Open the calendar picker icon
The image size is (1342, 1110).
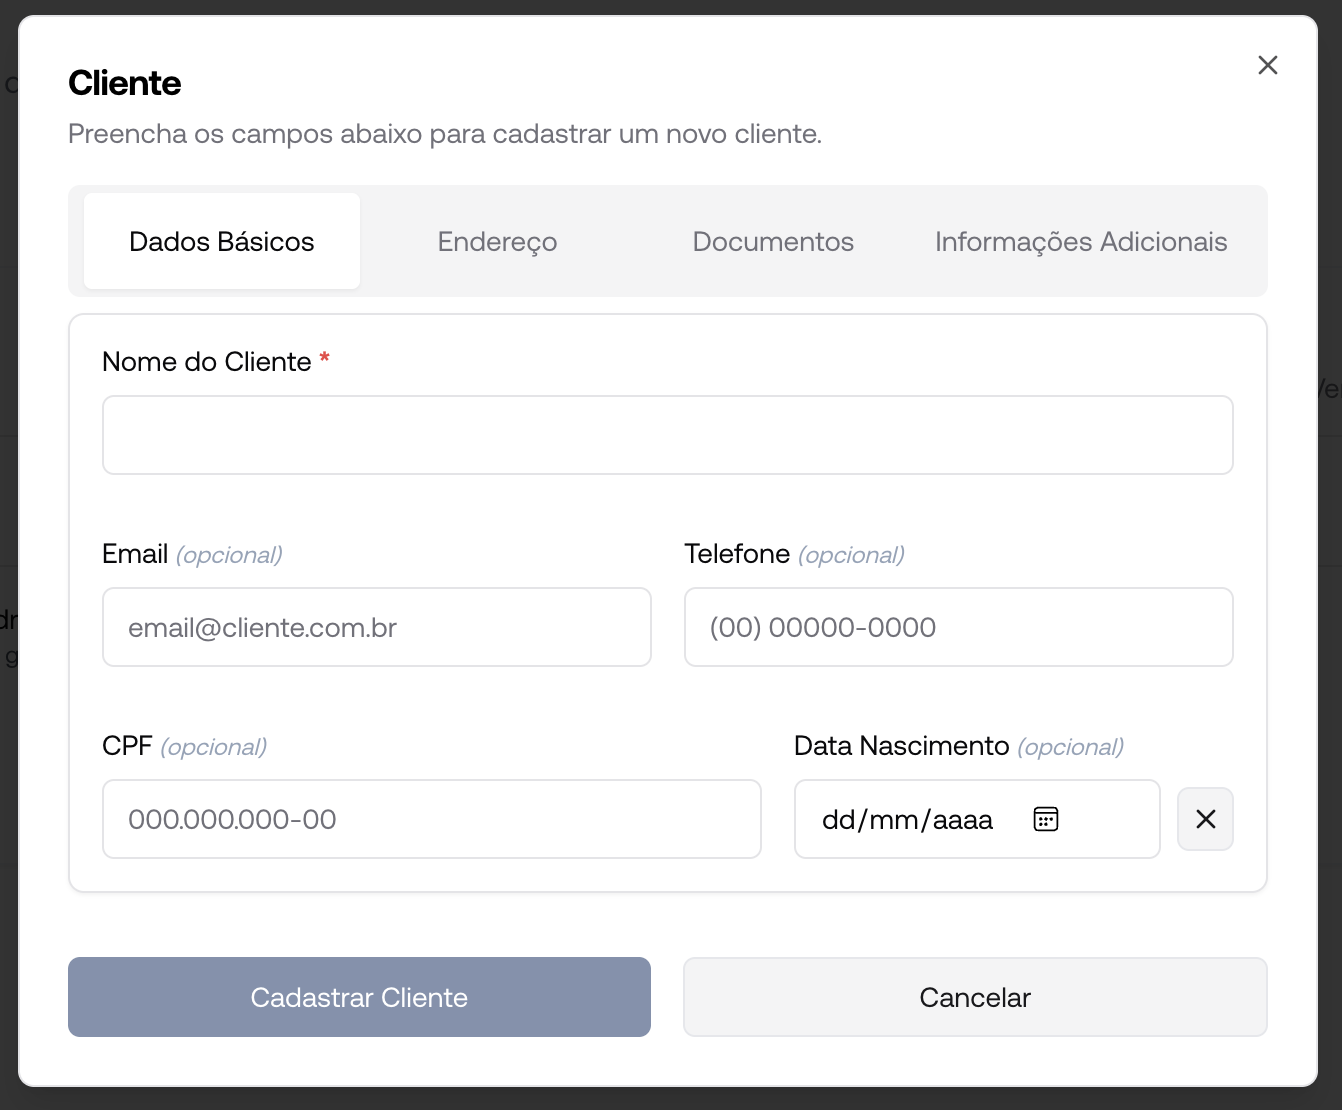(x=1045, y=819)
